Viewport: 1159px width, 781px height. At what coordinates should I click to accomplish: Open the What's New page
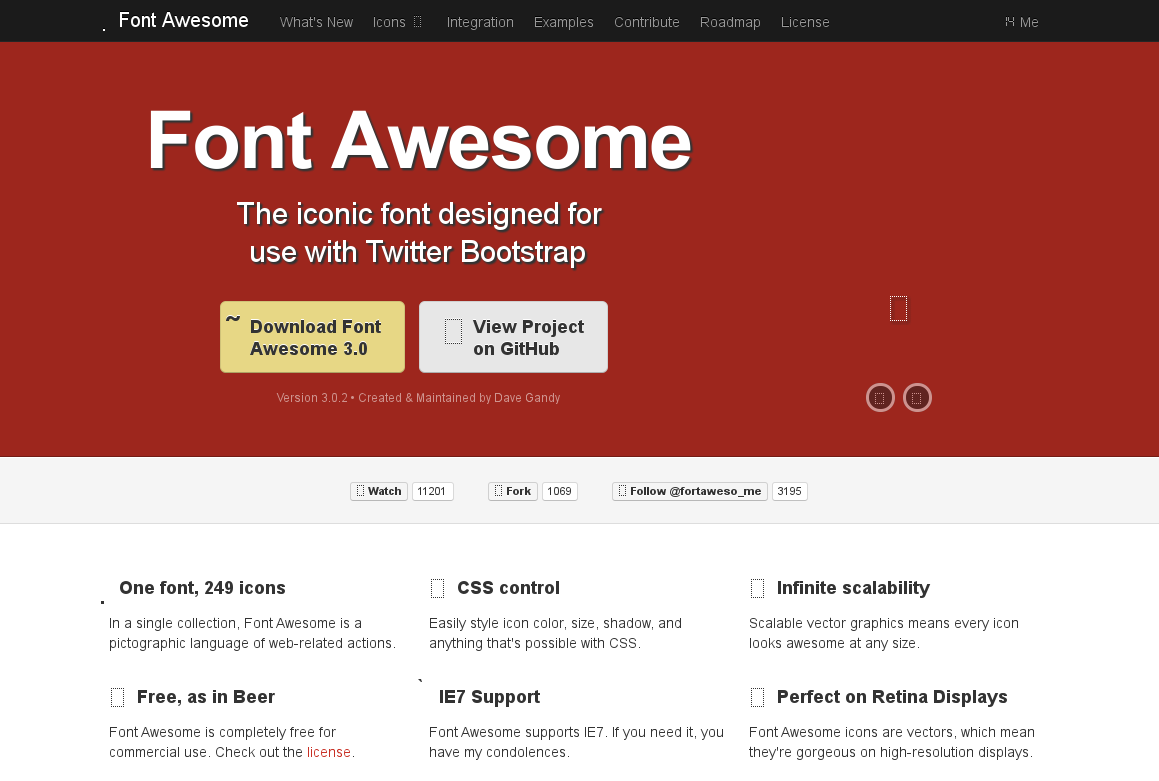pyautogui.click(x=316, y=22)
